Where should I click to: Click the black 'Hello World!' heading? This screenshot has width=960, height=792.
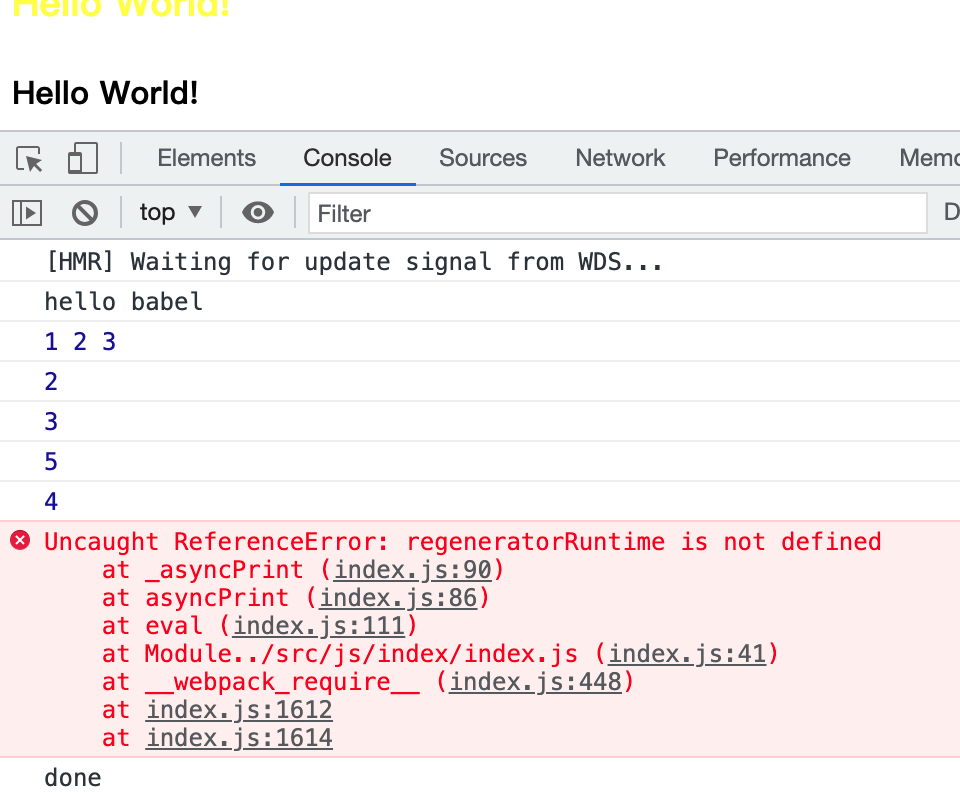[105, 93]
